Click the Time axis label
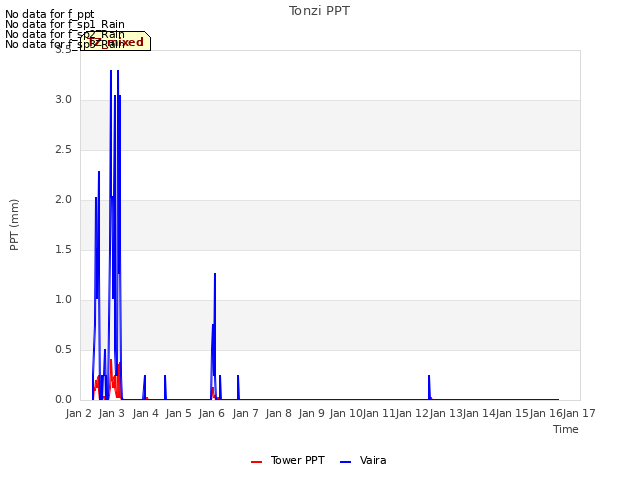Screen dimensions: 640x480 click(566, 429)
